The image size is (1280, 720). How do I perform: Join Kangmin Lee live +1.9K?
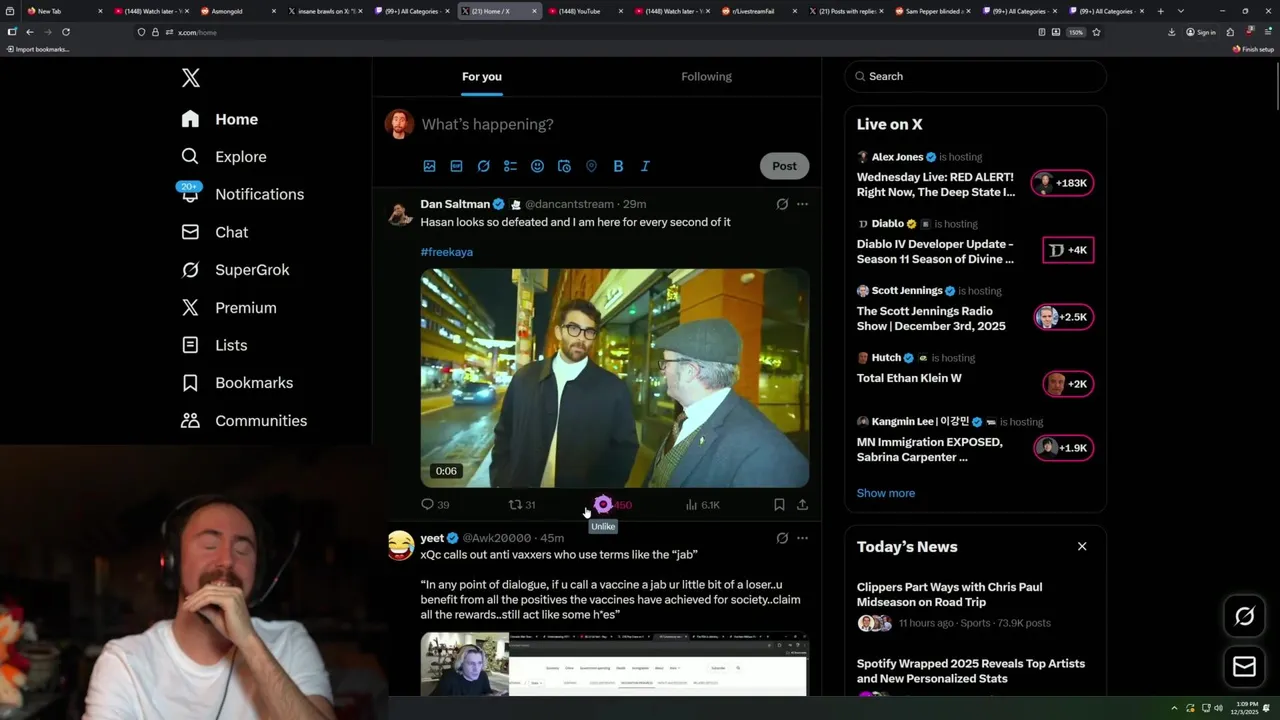1064,448
